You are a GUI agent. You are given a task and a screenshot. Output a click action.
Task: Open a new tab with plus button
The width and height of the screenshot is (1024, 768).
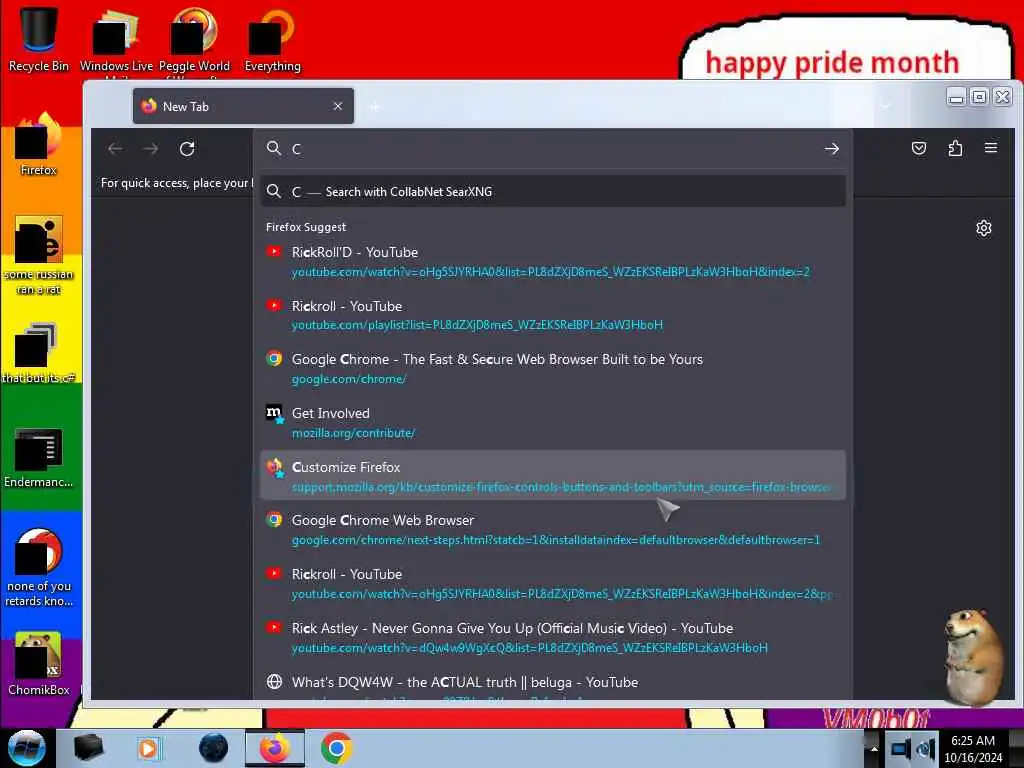[x=375, y=106]
